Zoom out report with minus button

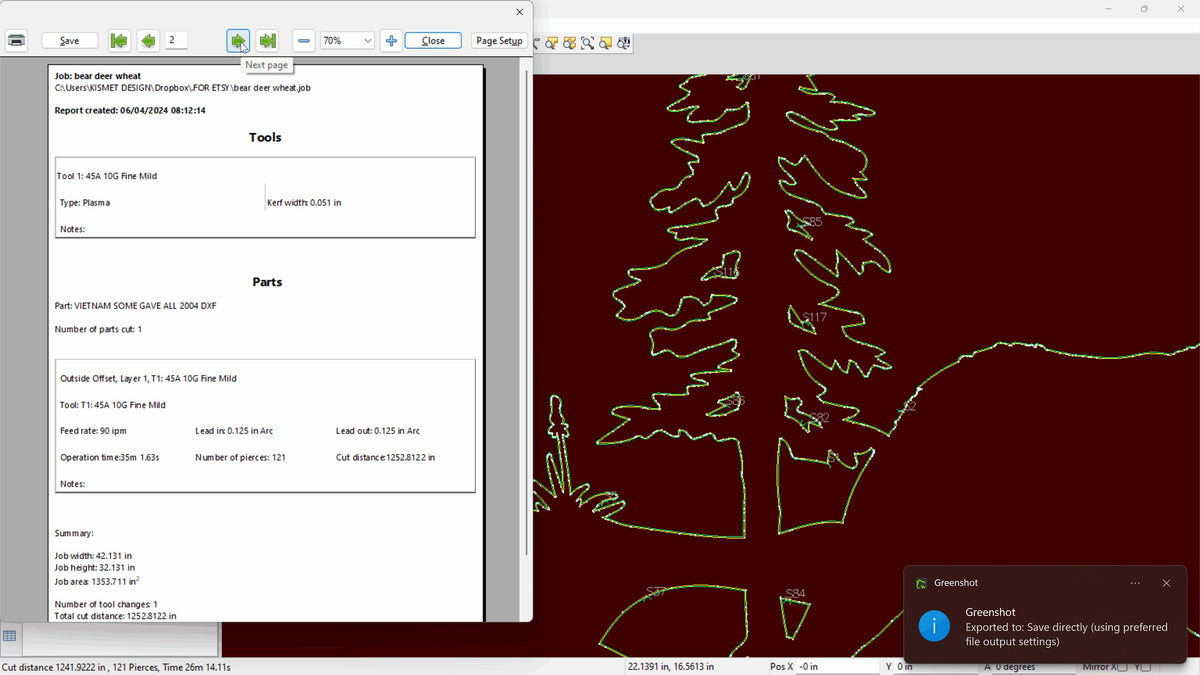click(x=304, y=41)
